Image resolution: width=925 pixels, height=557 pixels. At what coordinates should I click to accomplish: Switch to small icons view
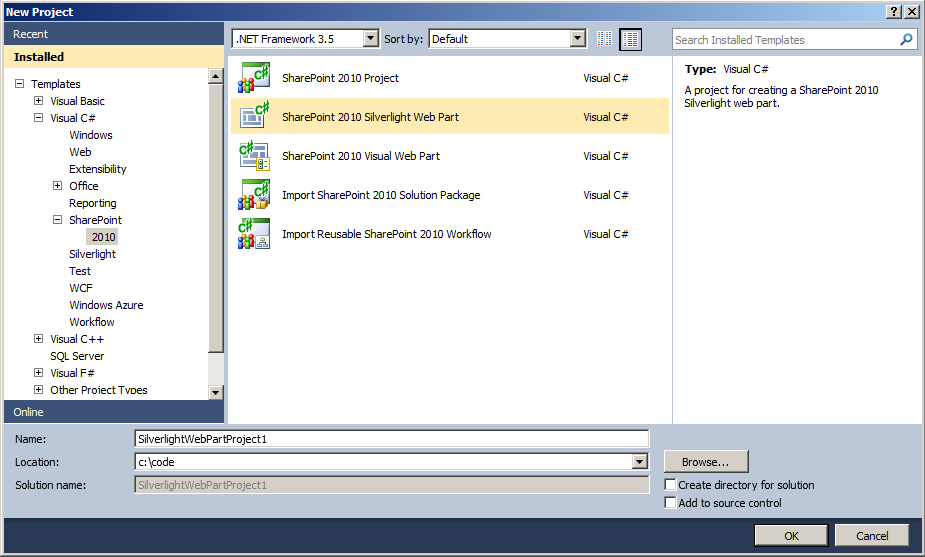(604, 39)
